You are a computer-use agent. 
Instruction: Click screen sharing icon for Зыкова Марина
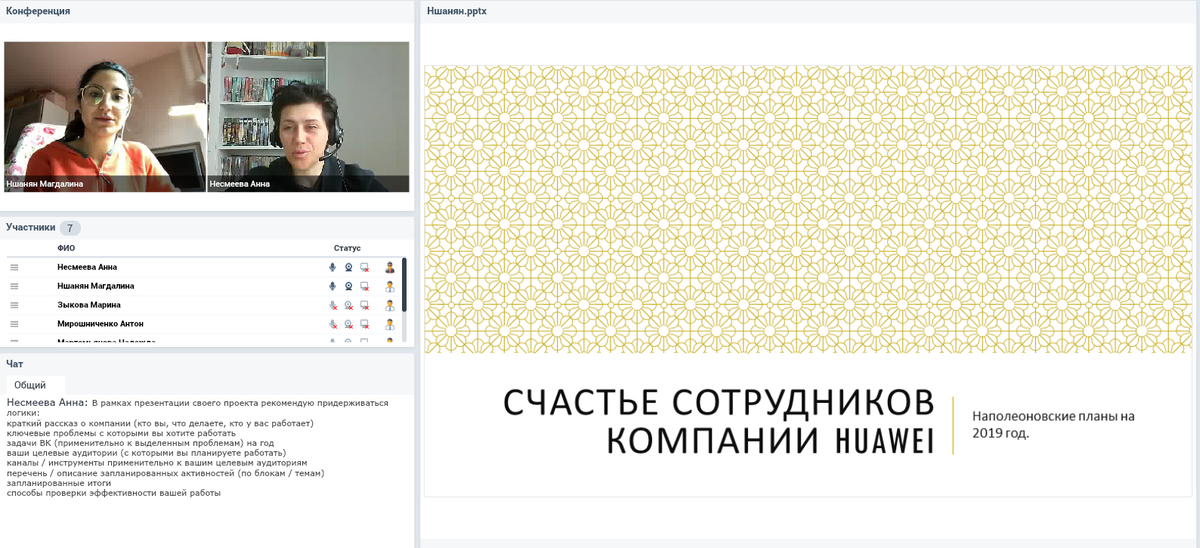point(365,305)
